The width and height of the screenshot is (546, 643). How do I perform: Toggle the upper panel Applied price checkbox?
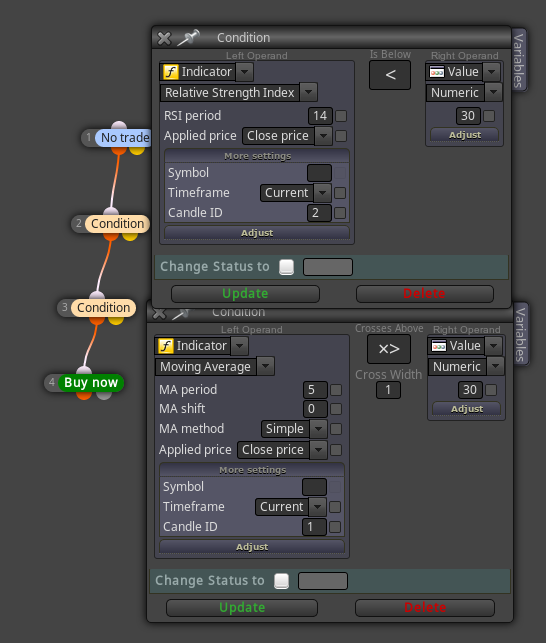coord(341,136)
